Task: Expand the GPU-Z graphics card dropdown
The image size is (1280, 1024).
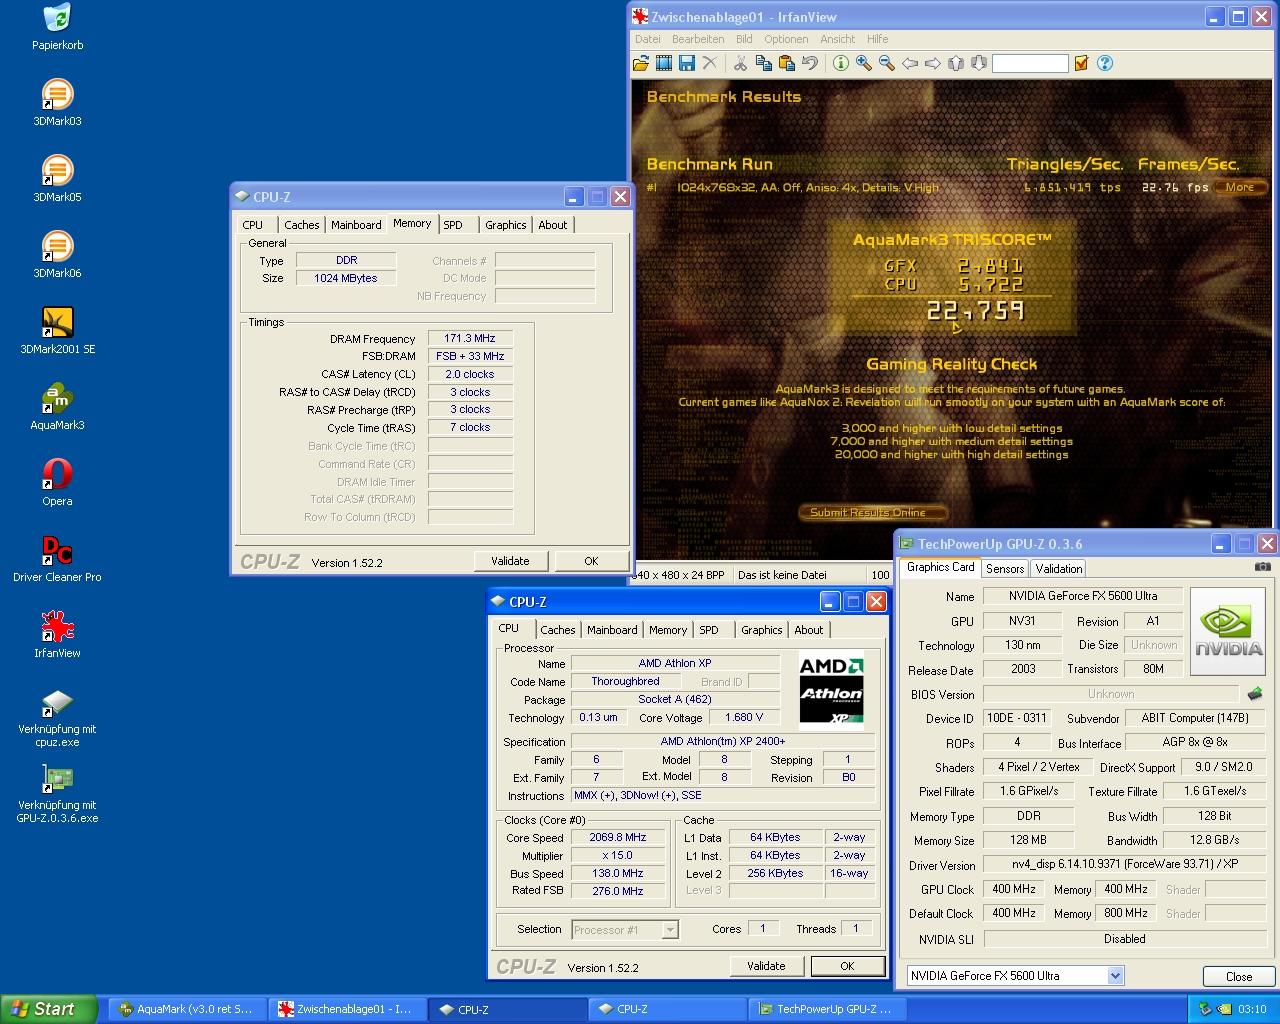Action: coord(1115,976)
